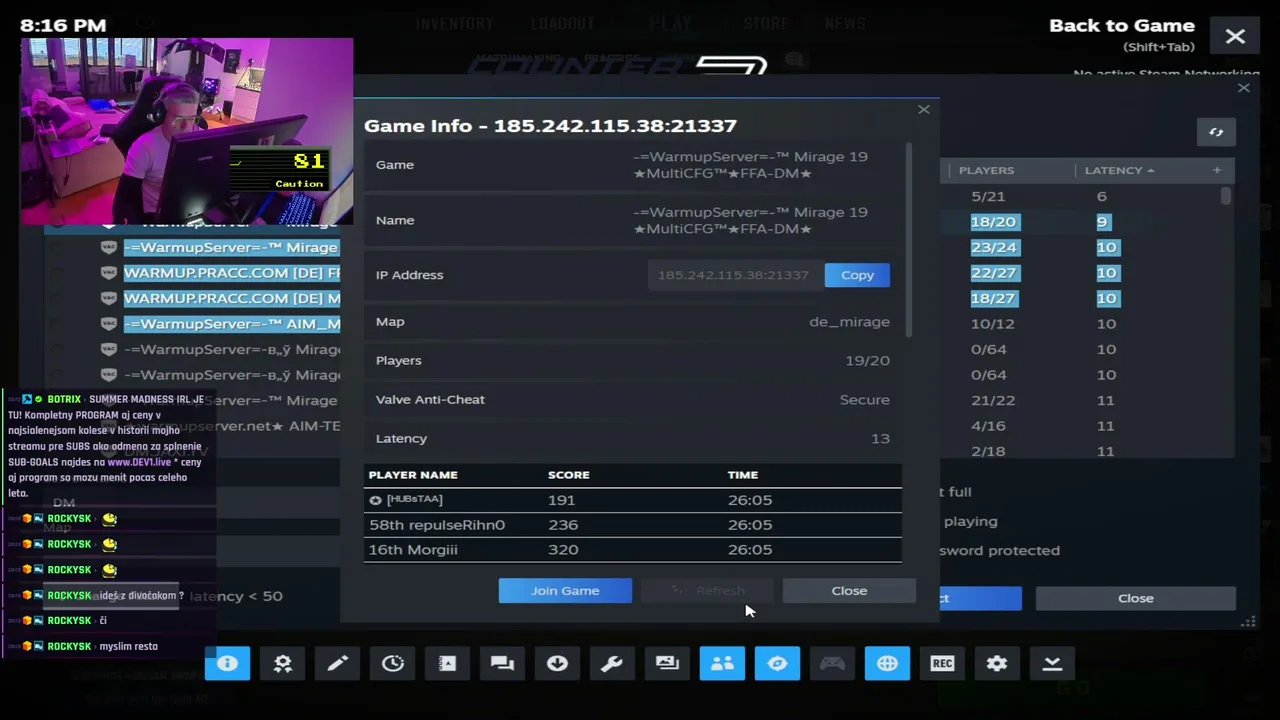
Task: Click the de_mirage map value
Action: point(849,322)
